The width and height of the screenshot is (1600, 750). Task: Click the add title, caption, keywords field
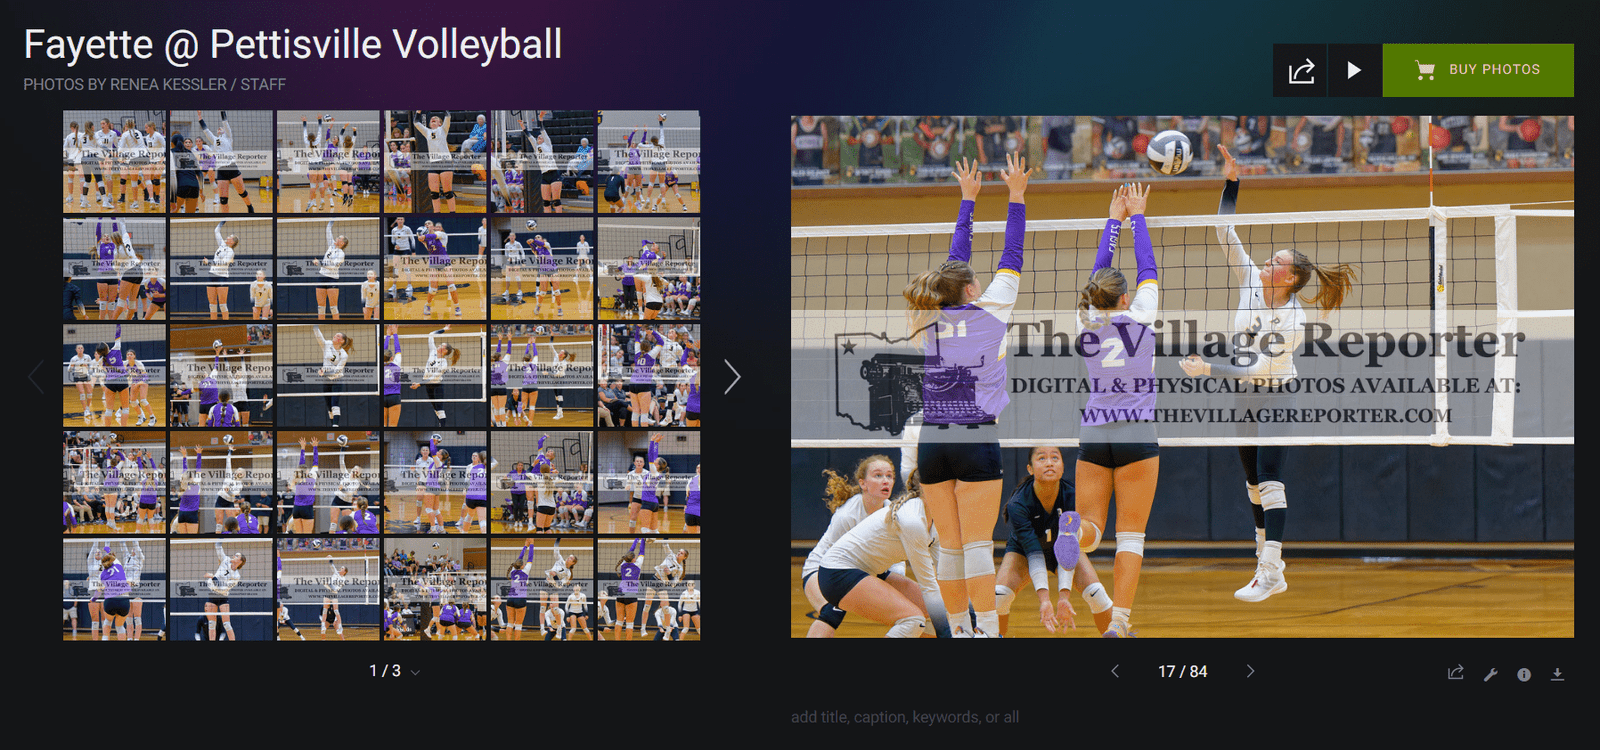pyautogui.click(x=904, y=717)
